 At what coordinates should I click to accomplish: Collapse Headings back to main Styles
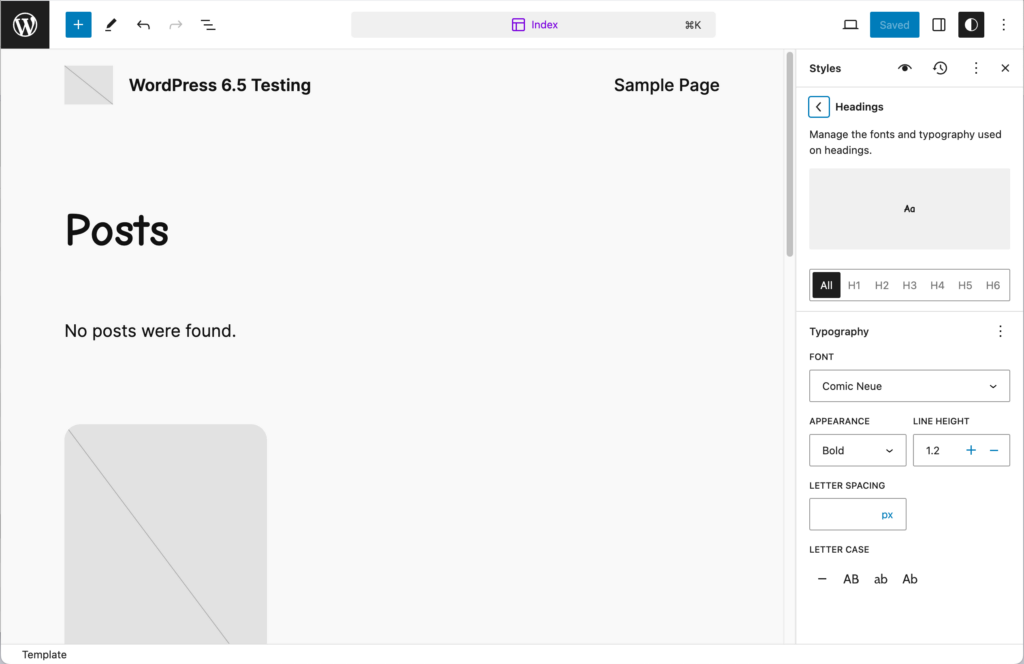(x=818, y=106)
